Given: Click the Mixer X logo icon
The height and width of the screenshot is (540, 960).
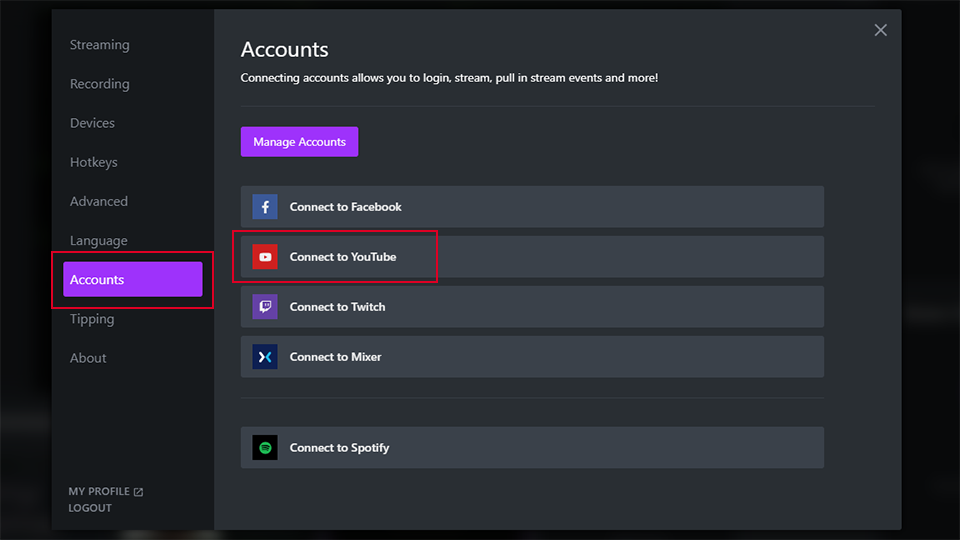Looking at the screenshot, I should (x=264, y=357).
